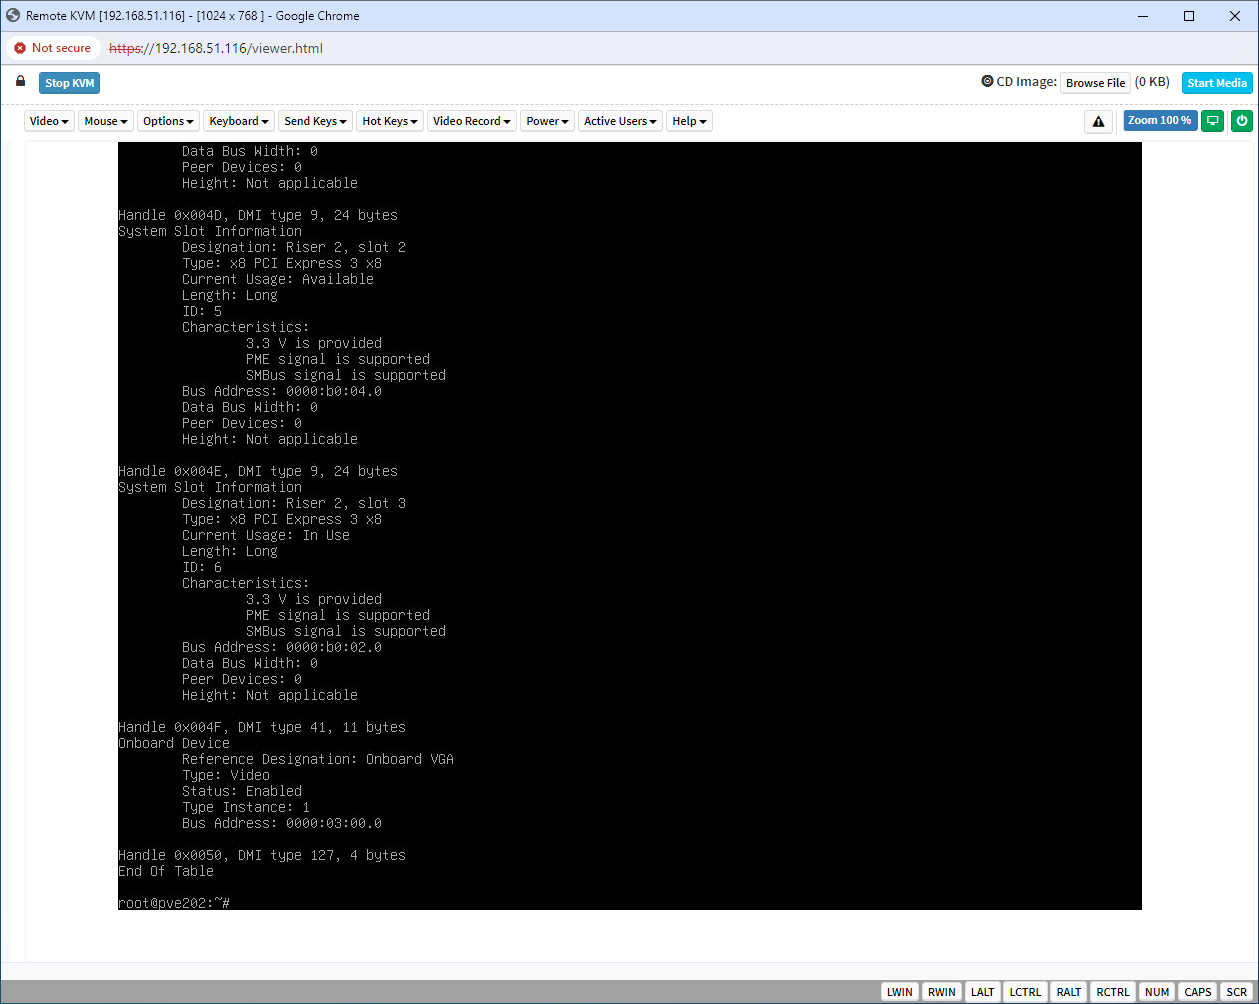This screenshot has width=1259, height=1004.
Task: Toggle the SCR lock indicator
Action: (x=1237, y=992)
